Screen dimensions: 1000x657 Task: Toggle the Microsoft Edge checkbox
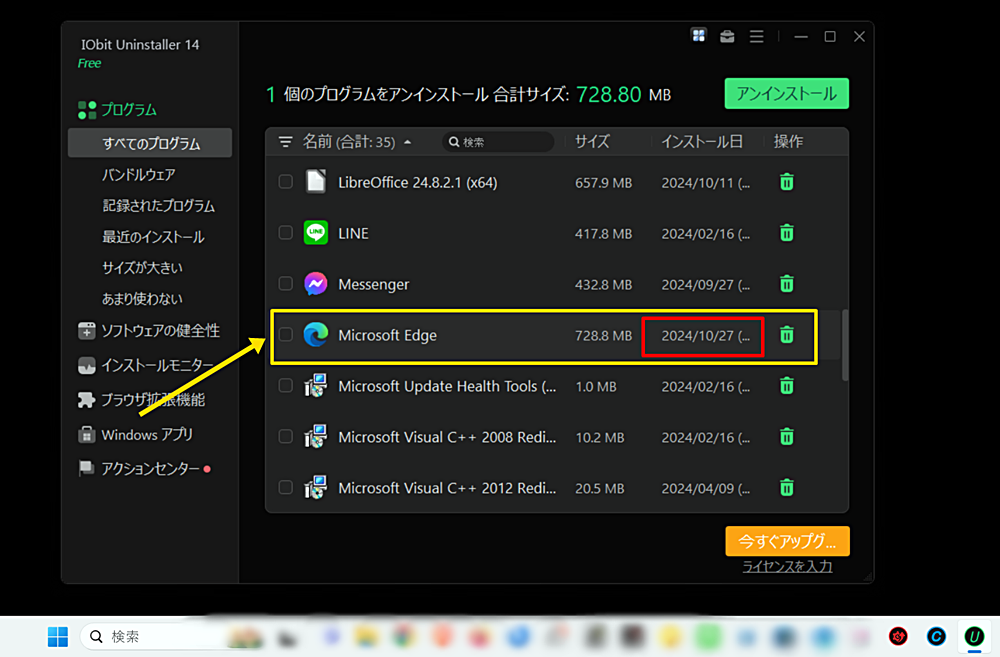[x=286, y=335]
